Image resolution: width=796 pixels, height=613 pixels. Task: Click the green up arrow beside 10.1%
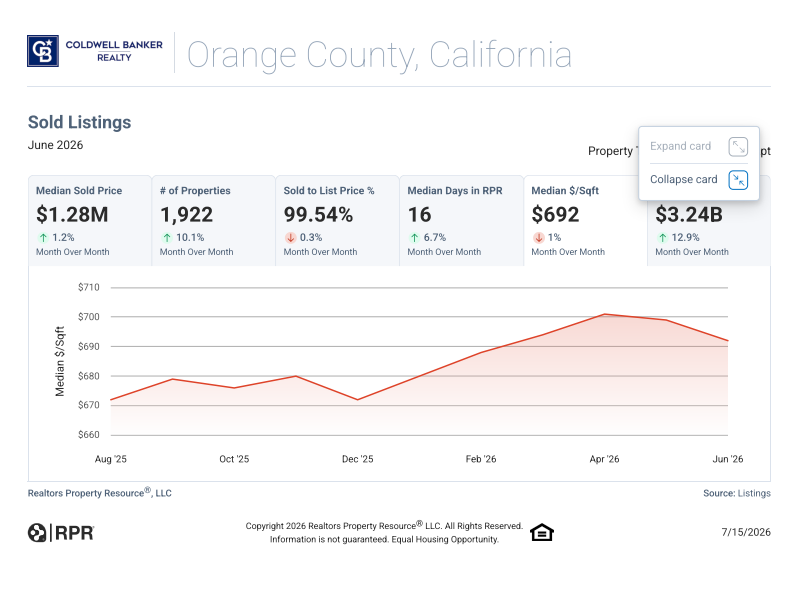[x=167, y=237]
